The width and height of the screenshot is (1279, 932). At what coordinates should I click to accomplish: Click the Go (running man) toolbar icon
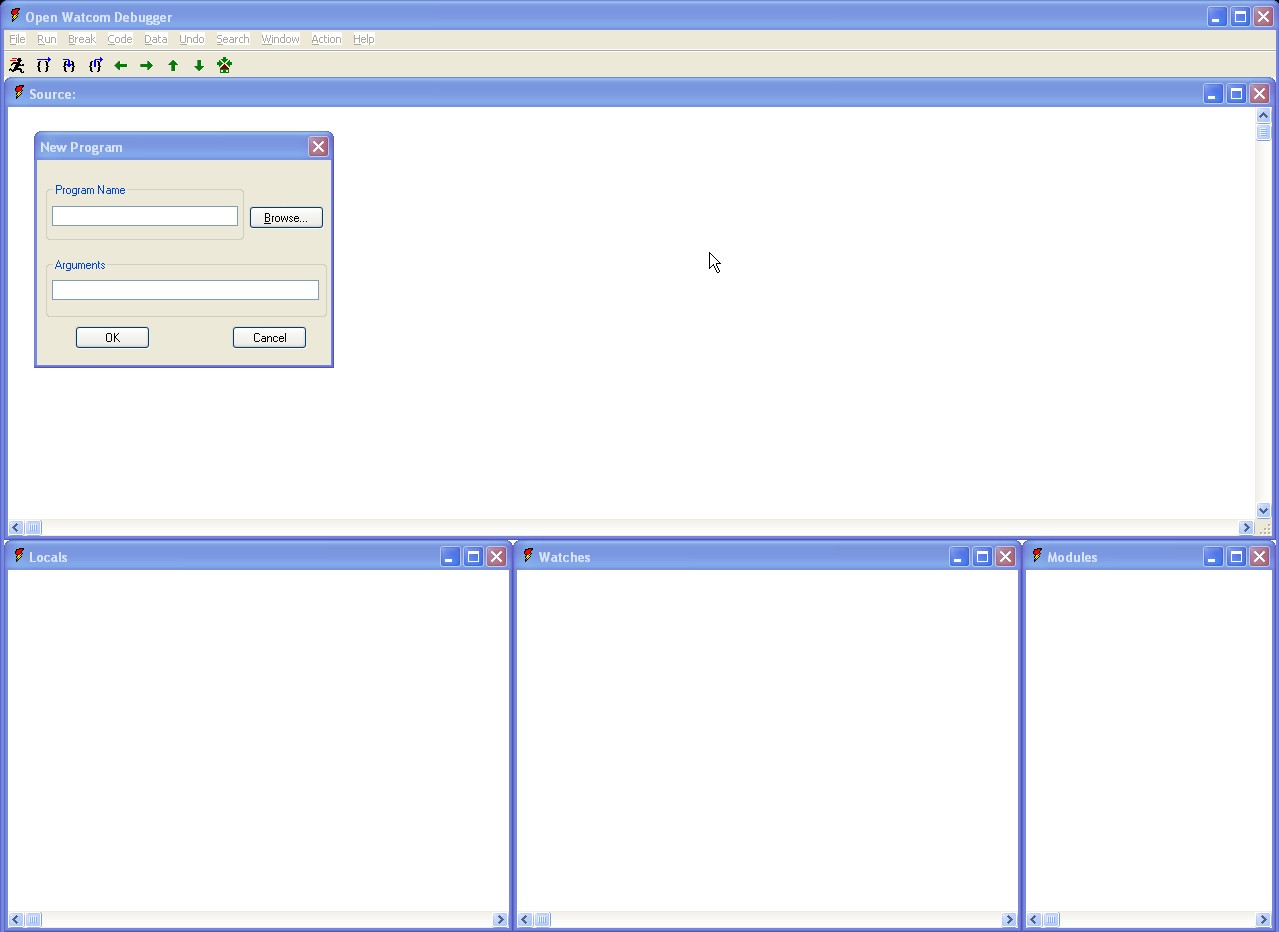point(17,65)
